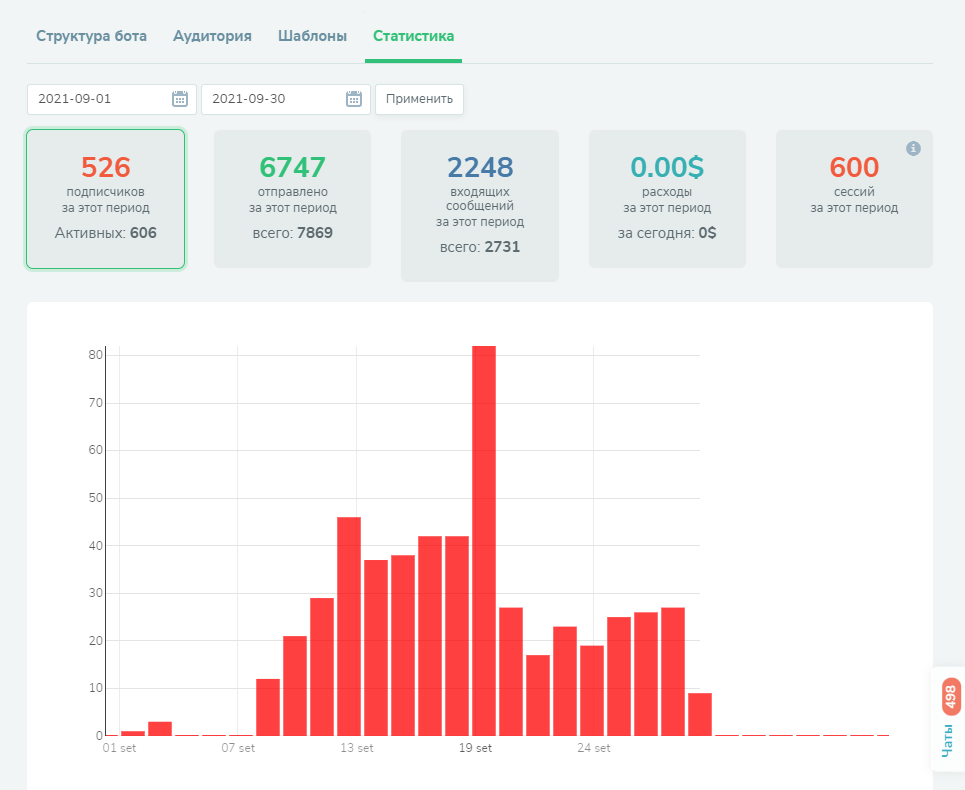
Task: Select the 526 подписчиков stat card
Action: pos(105,199)
